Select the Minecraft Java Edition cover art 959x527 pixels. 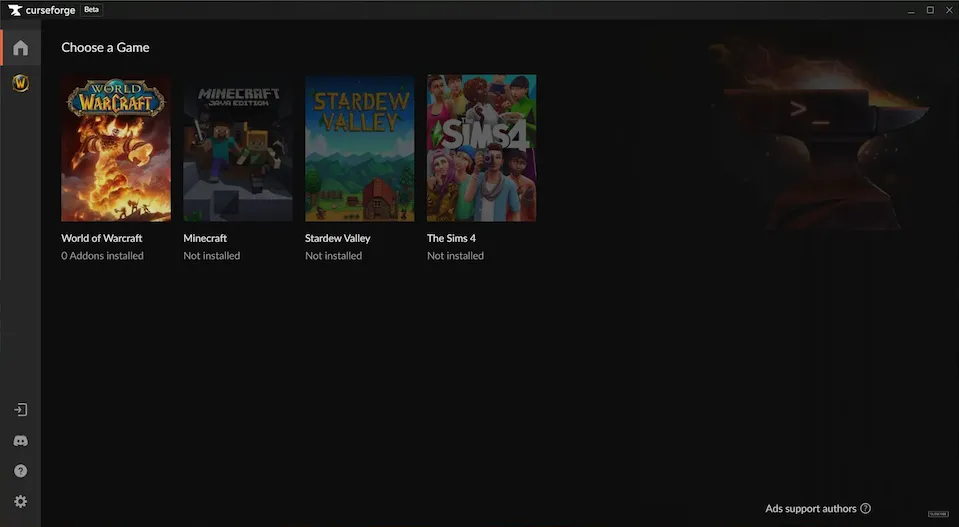point(238,148)
